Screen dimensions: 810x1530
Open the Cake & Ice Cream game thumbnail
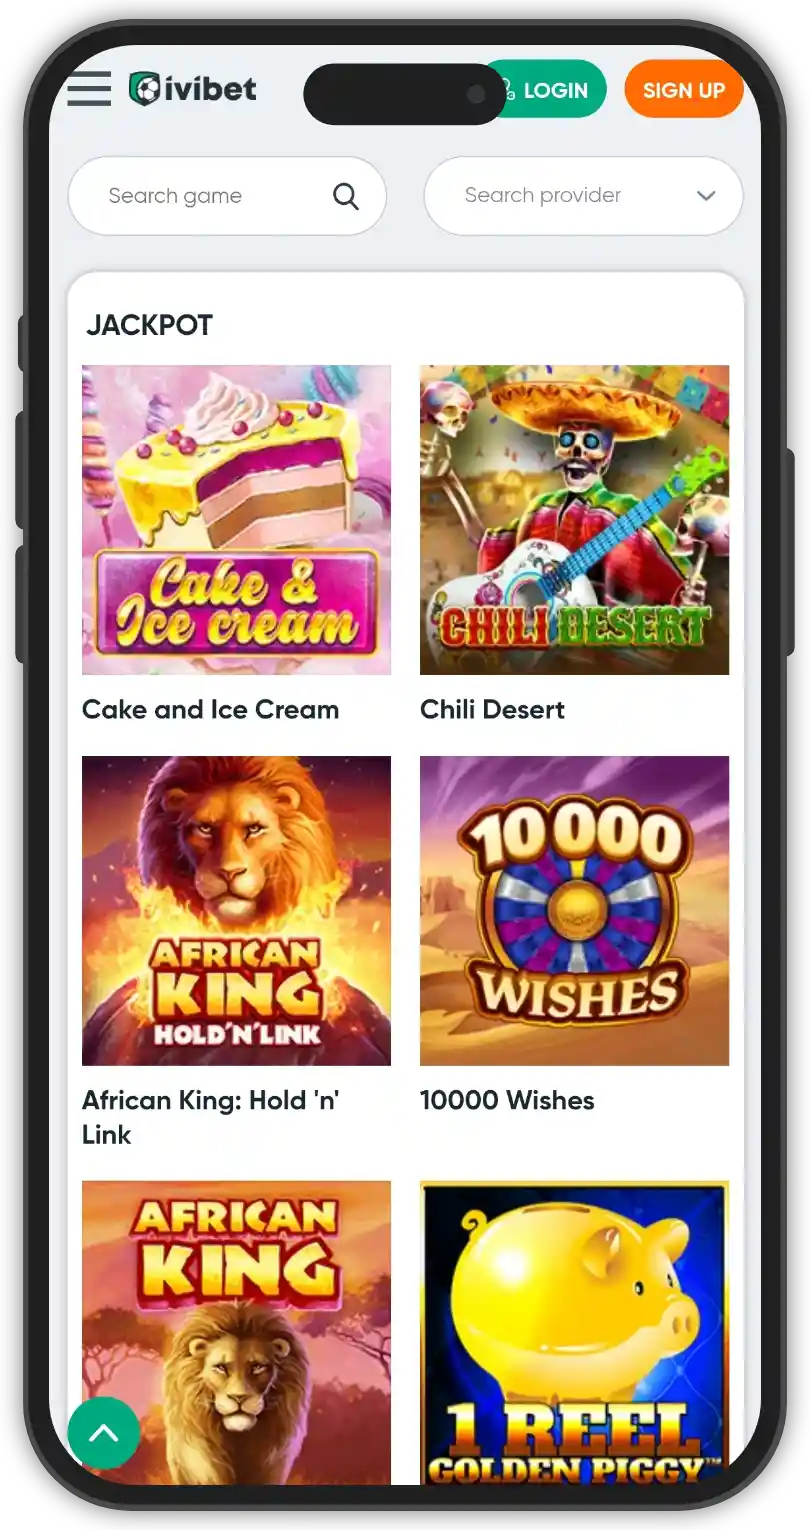[236, 520]
